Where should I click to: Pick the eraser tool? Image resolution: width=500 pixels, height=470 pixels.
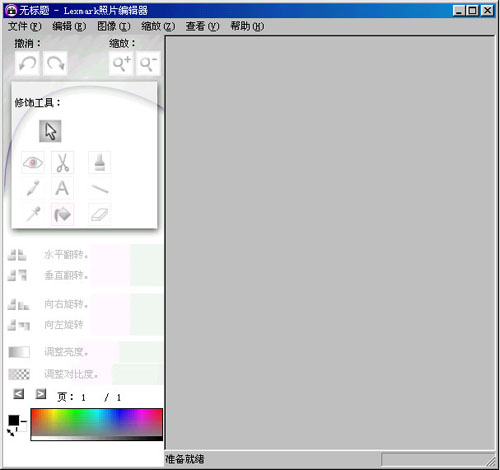click(99, 214)
